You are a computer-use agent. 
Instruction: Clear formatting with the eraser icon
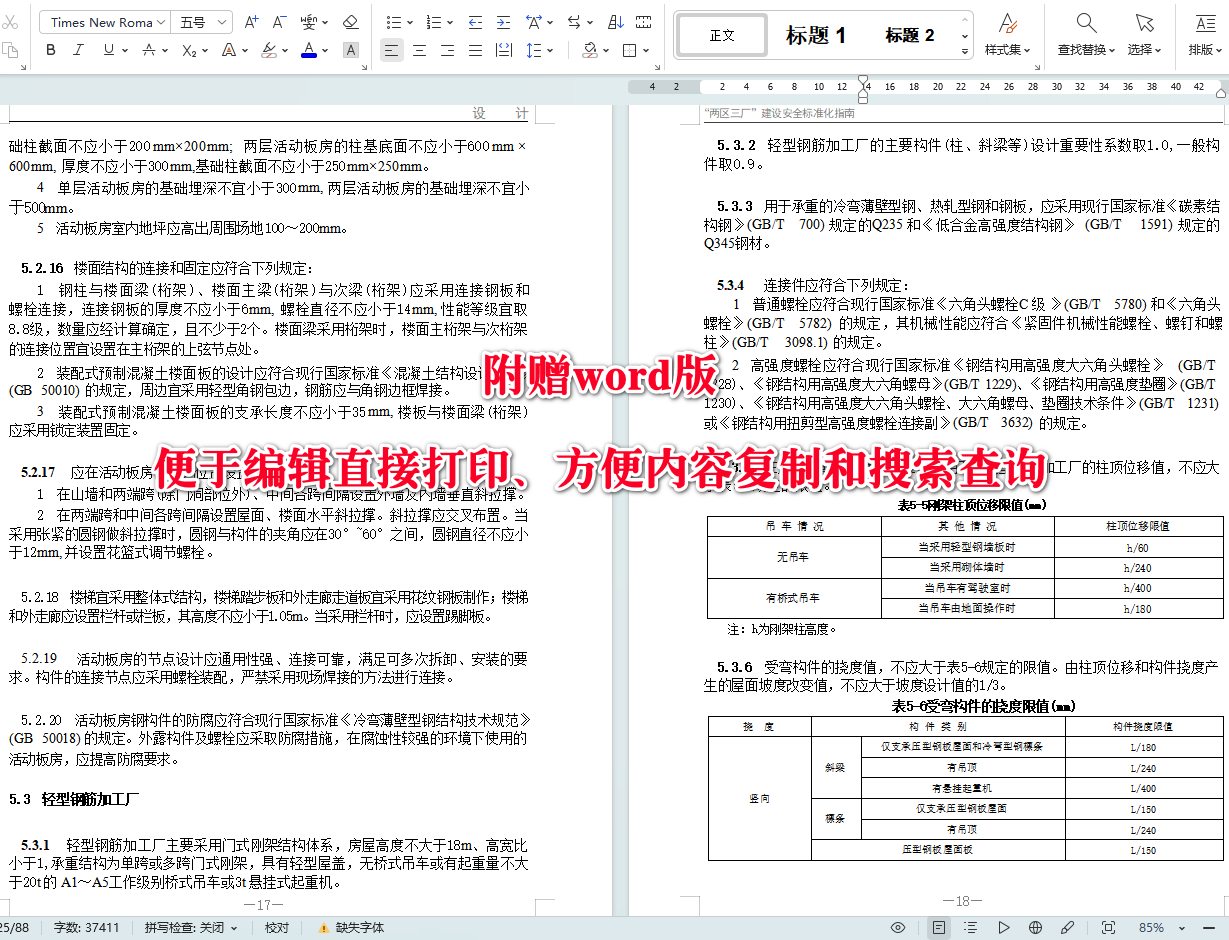pos(350,21)
